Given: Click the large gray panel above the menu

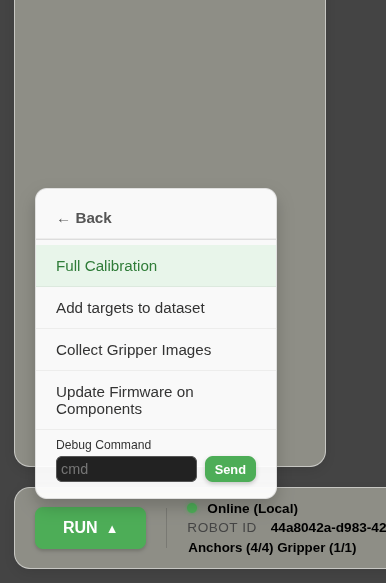Looking at the screenshot, I should (x=170, y=93).
